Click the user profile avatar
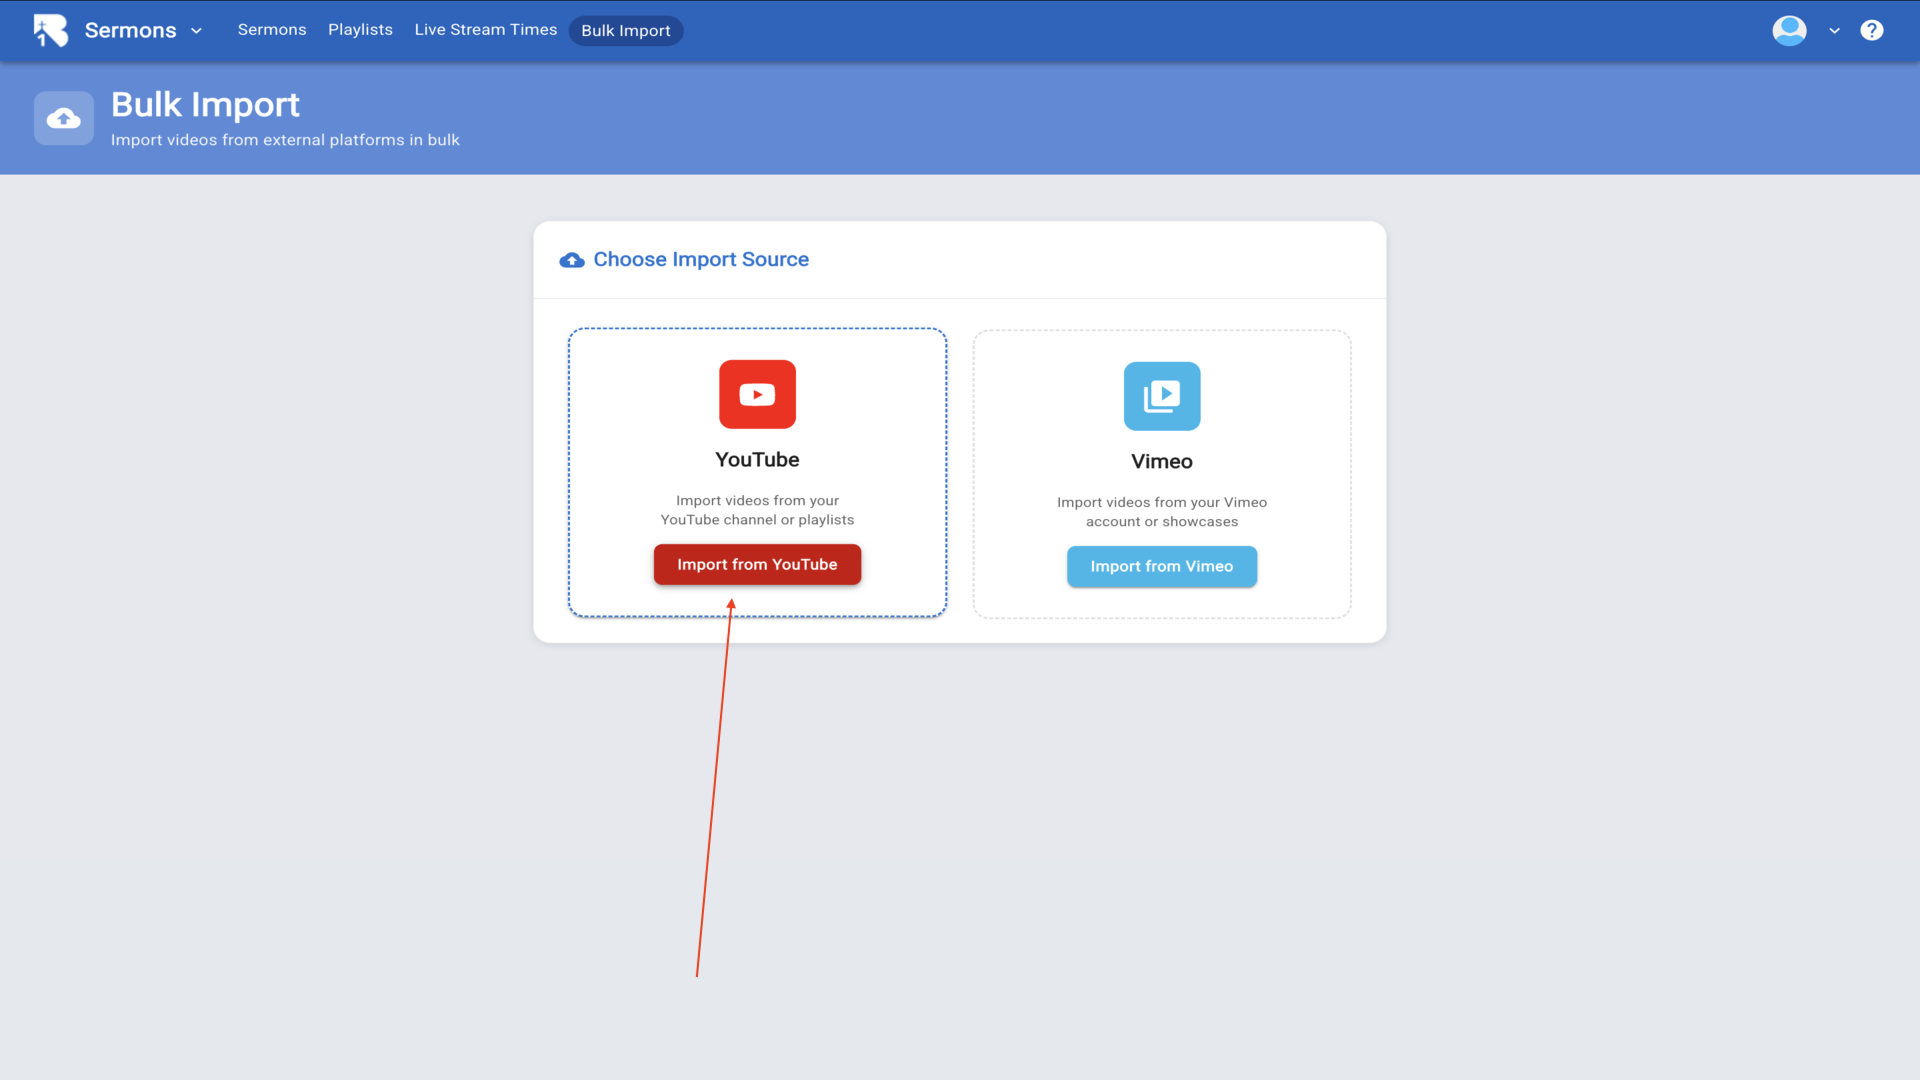Viewport: 1920px width, 1080px height. pos(1789,30)
